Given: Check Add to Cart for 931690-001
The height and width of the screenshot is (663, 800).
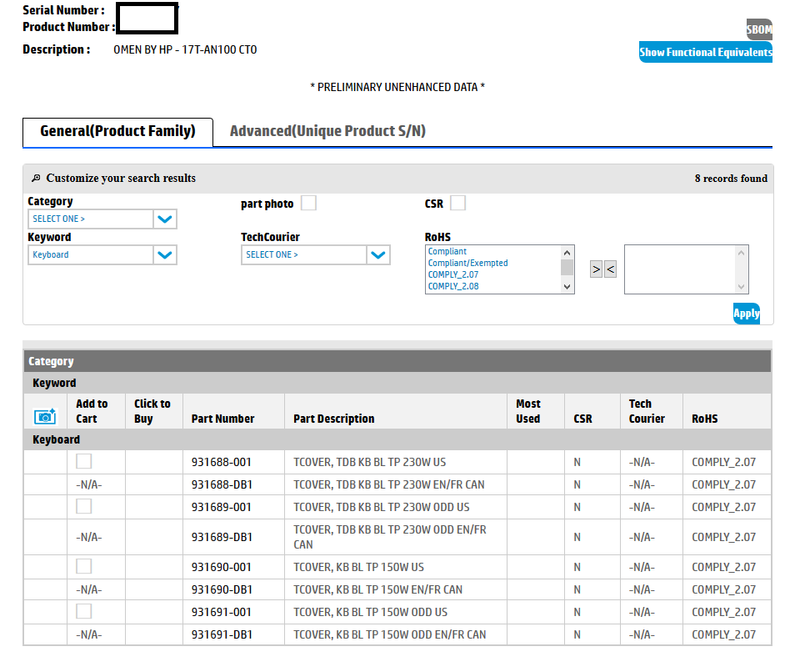Looking at the screenshot, I should (84, 567).
